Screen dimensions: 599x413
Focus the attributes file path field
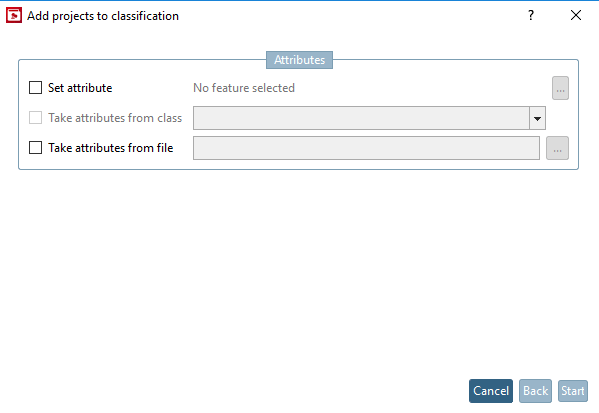366,148
